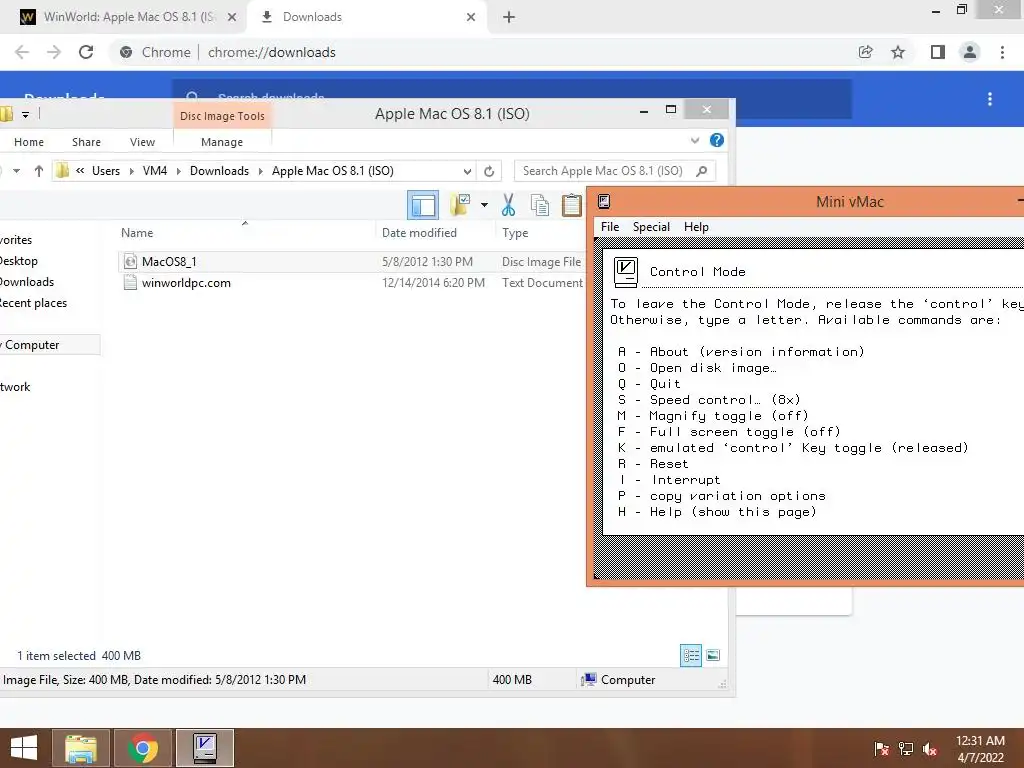This screenshot has height=768, width=1024.
Task: Click the taskbar clock
Action: point(980,748)
